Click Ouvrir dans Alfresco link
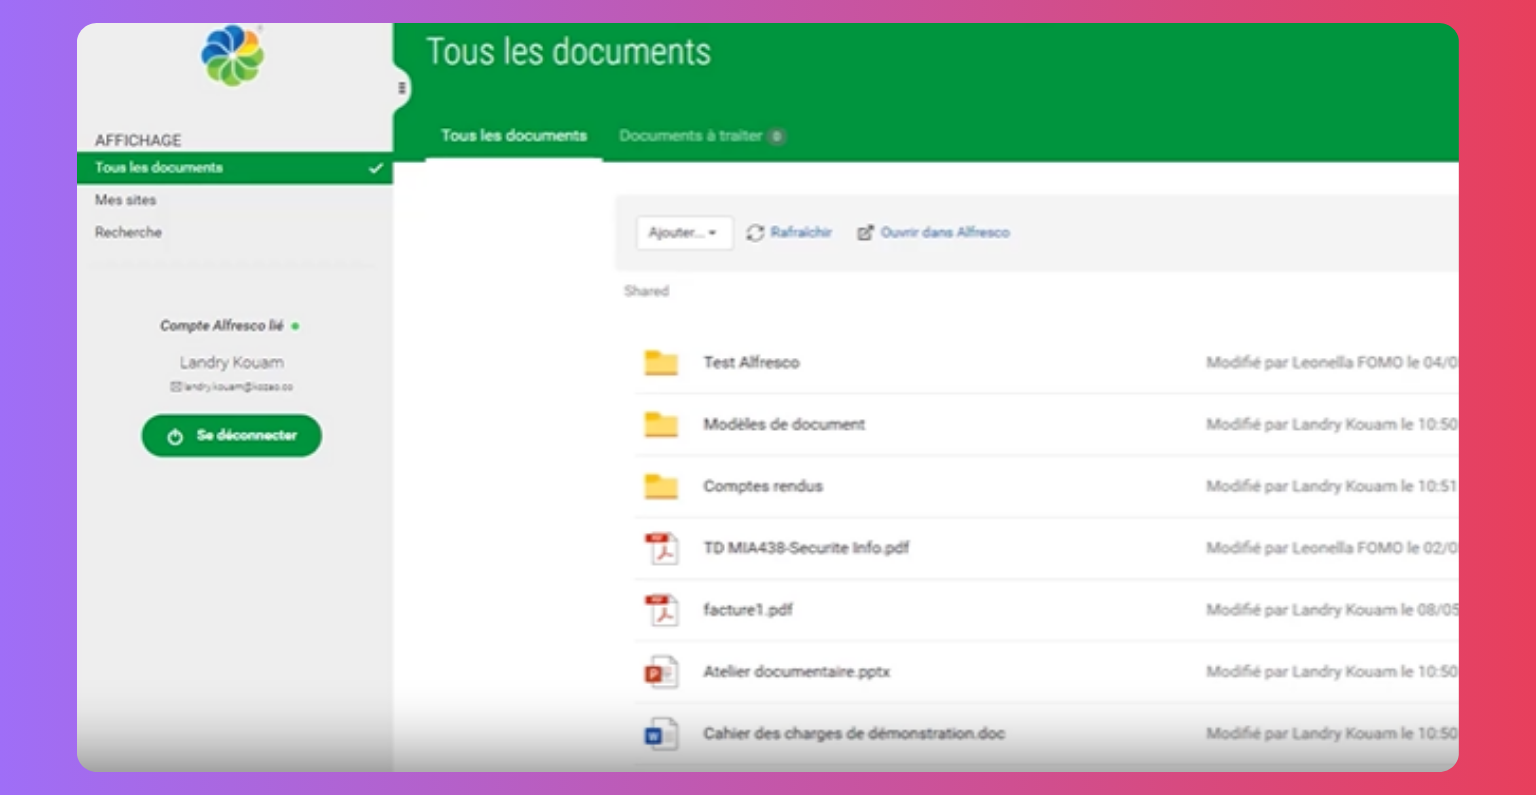The height and width of the screenshot is (795, 1536). point(945,233)
